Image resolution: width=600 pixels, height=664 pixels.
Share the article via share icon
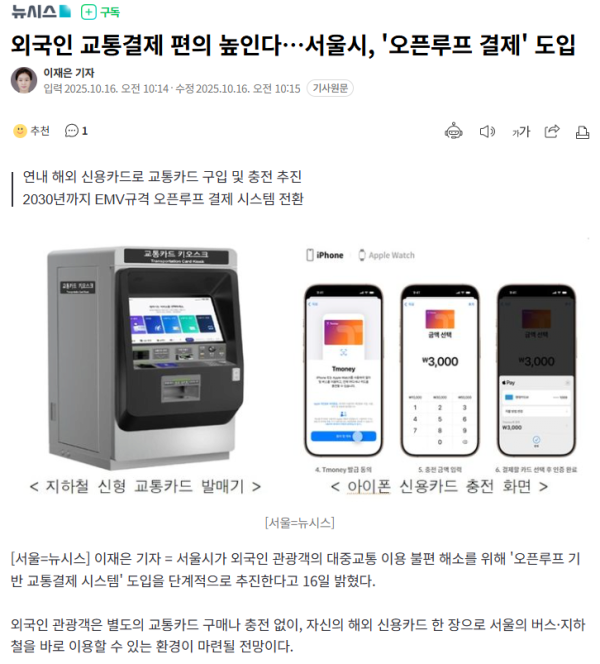point(552,132)
